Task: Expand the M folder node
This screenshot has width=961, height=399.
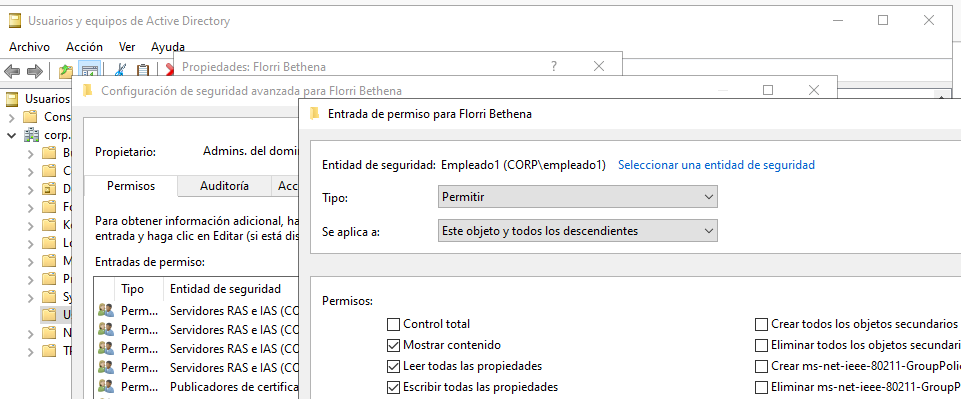Action: [x=31, y=261]
